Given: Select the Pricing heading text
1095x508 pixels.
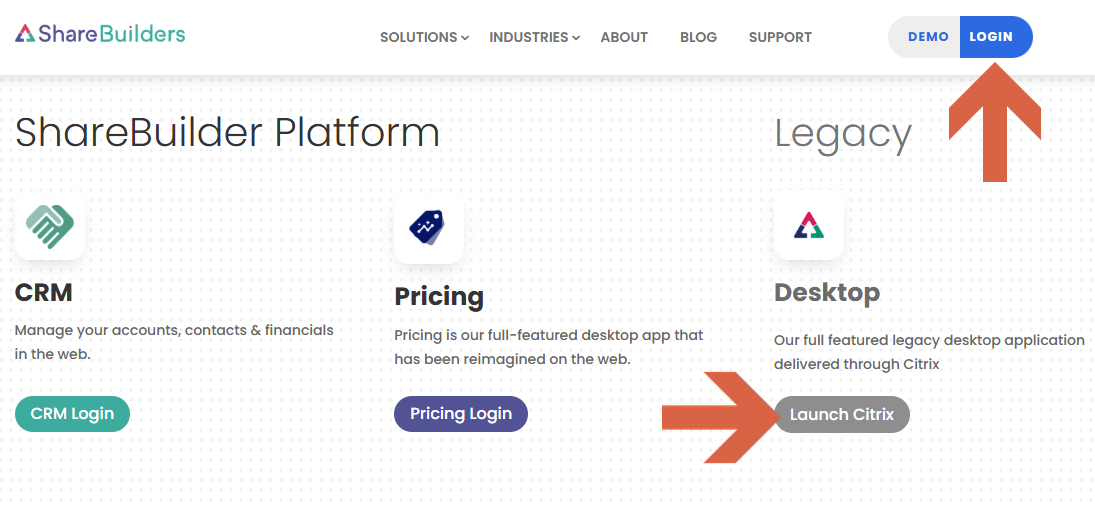Looking at the screenshot, I should 438,296.
